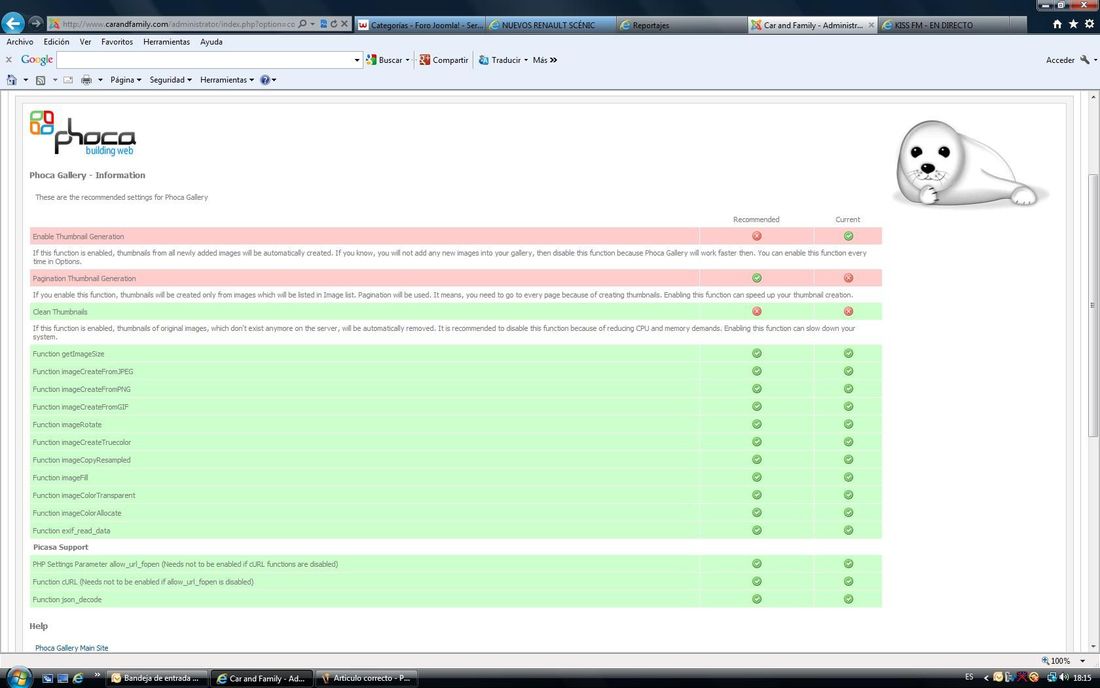Click Clean Thumbnails recommended red icon
This screenshot has height=688, width=1100.
(757, 311)
